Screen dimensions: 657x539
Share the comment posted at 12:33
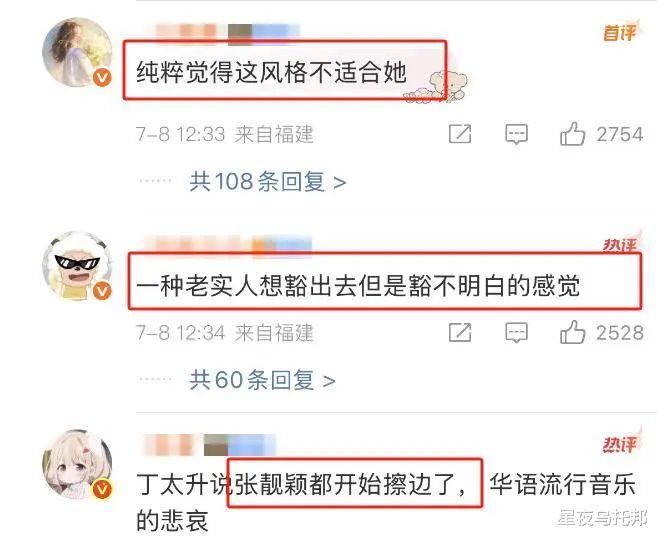pyautogui.click(x=460, y=134)
